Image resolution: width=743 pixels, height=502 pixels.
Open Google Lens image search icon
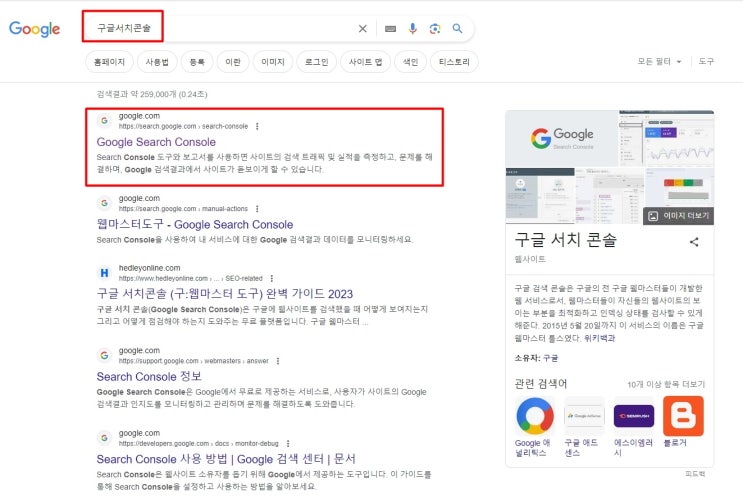(x=435, y=29)
